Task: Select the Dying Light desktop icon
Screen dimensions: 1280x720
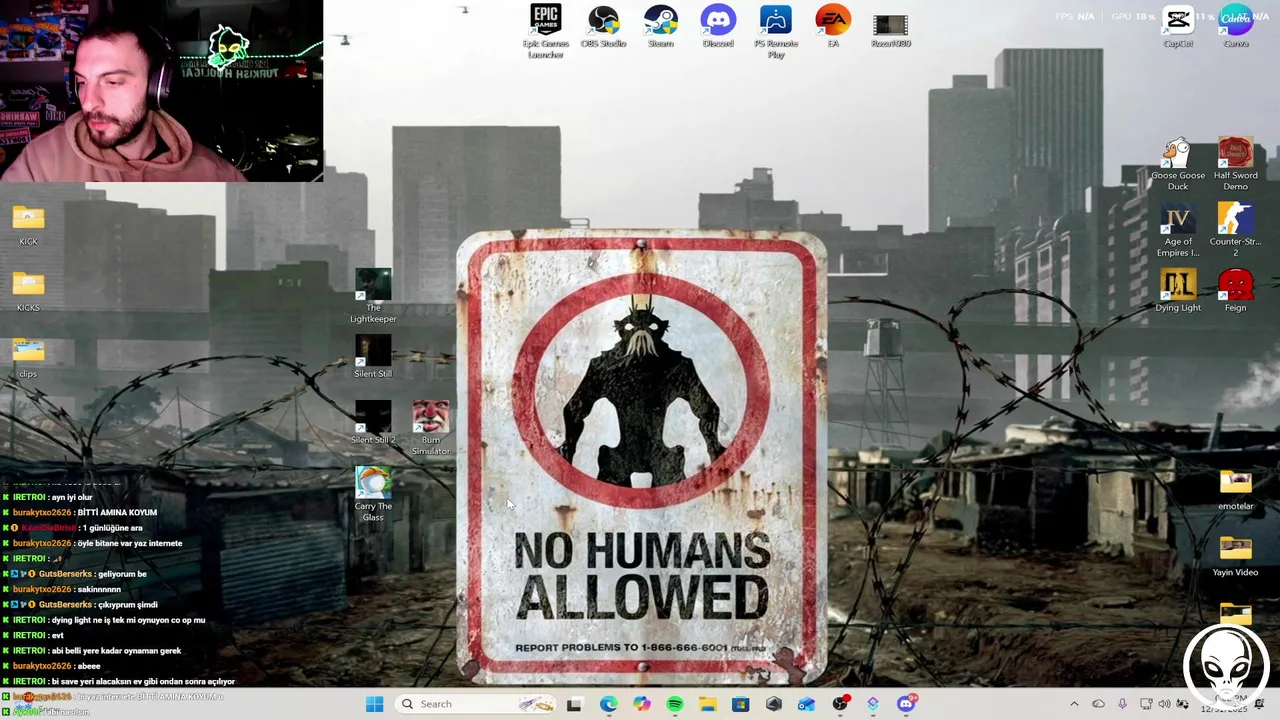Action: (x=1178, y=291)
